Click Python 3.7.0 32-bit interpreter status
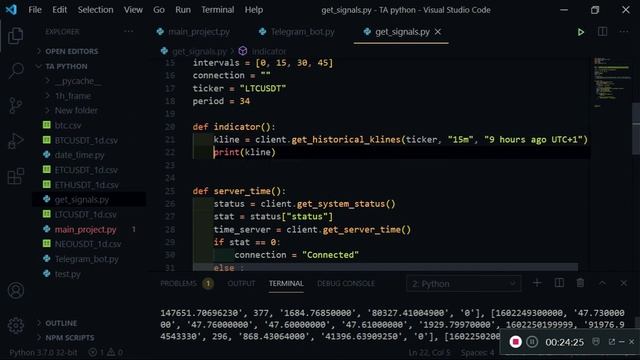 coord(43,352)
